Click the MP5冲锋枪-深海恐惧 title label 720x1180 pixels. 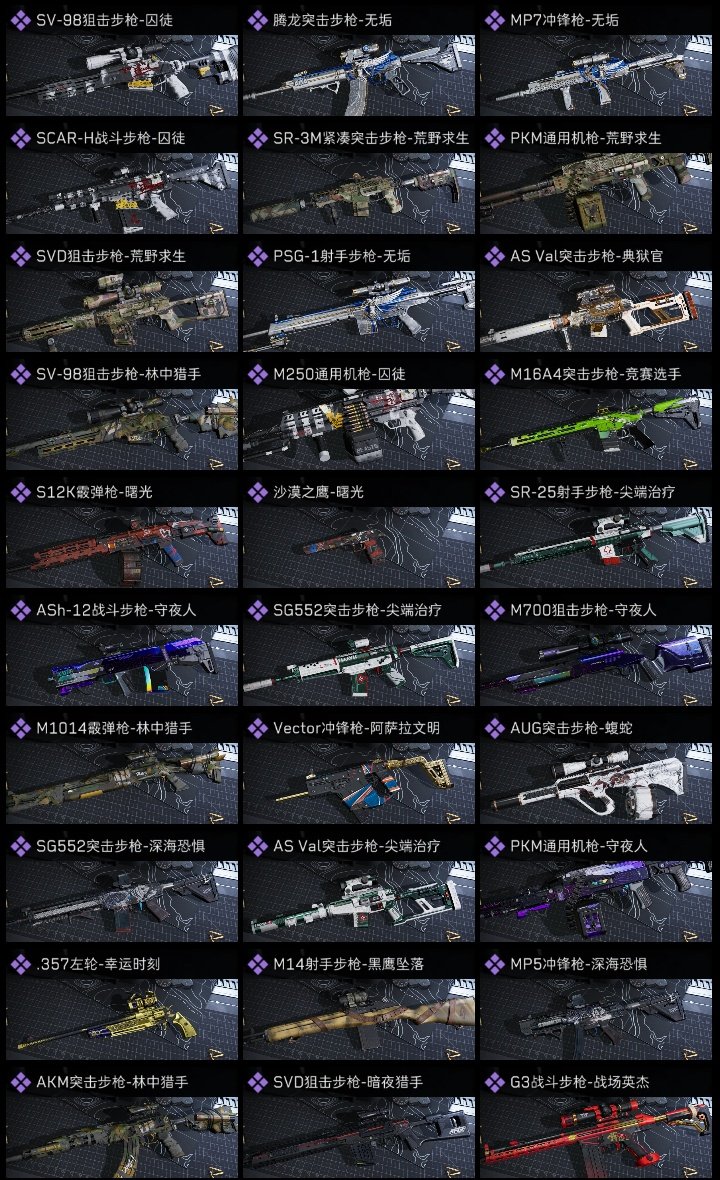coord(579,964)
